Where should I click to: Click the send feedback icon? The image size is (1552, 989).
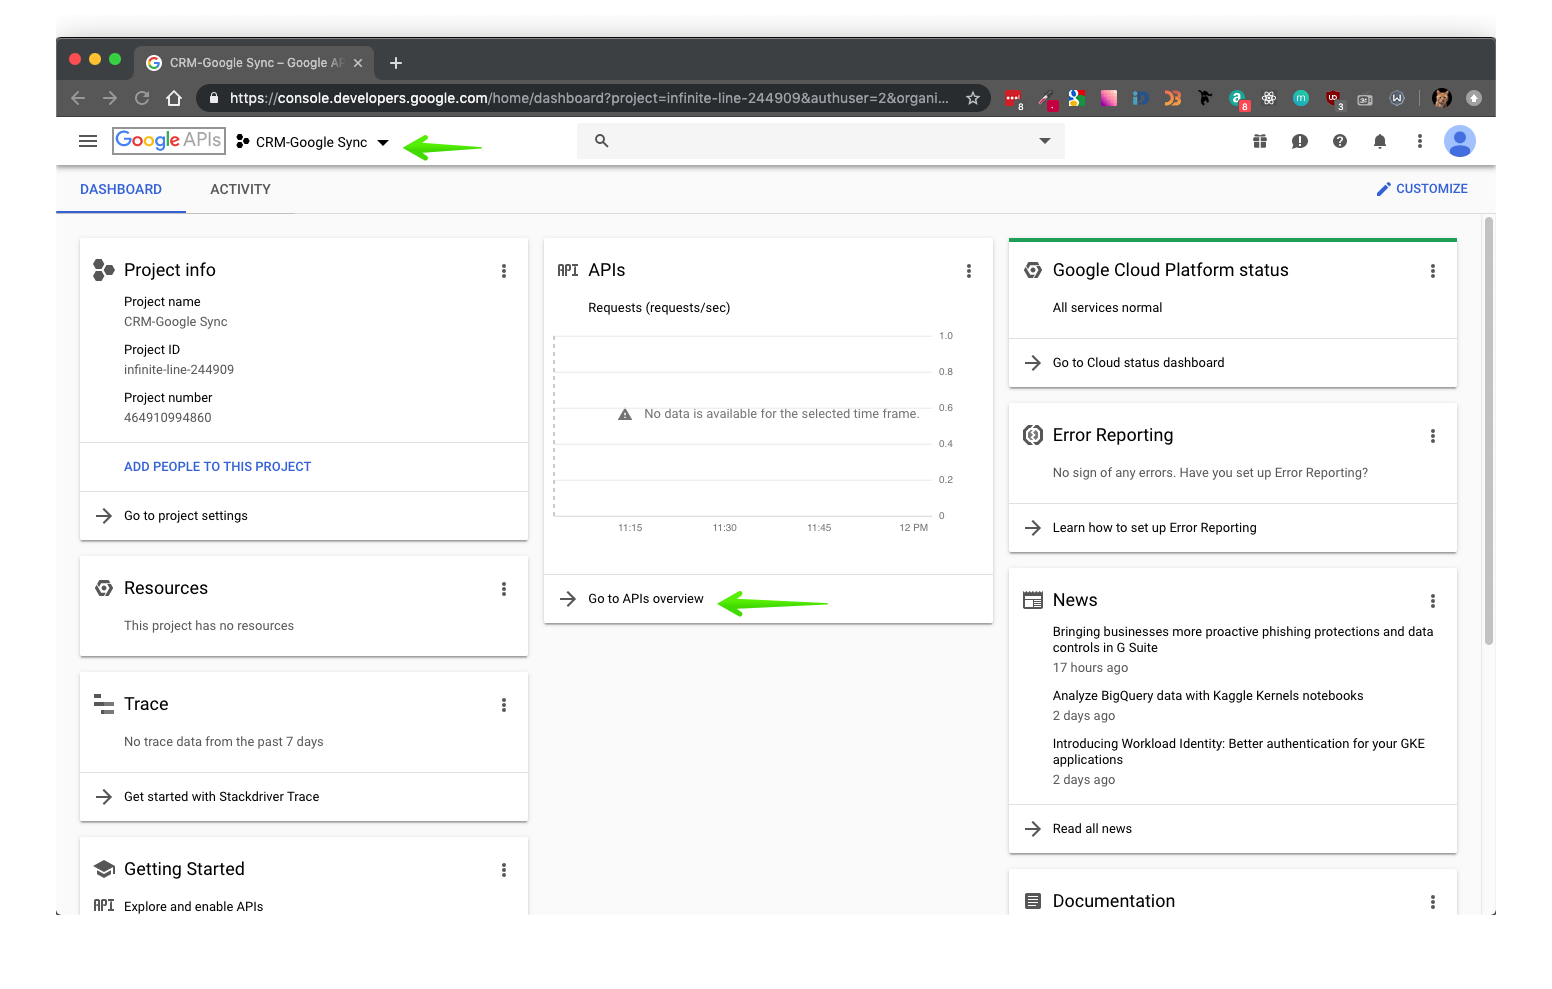click(x=1300, y=141)
